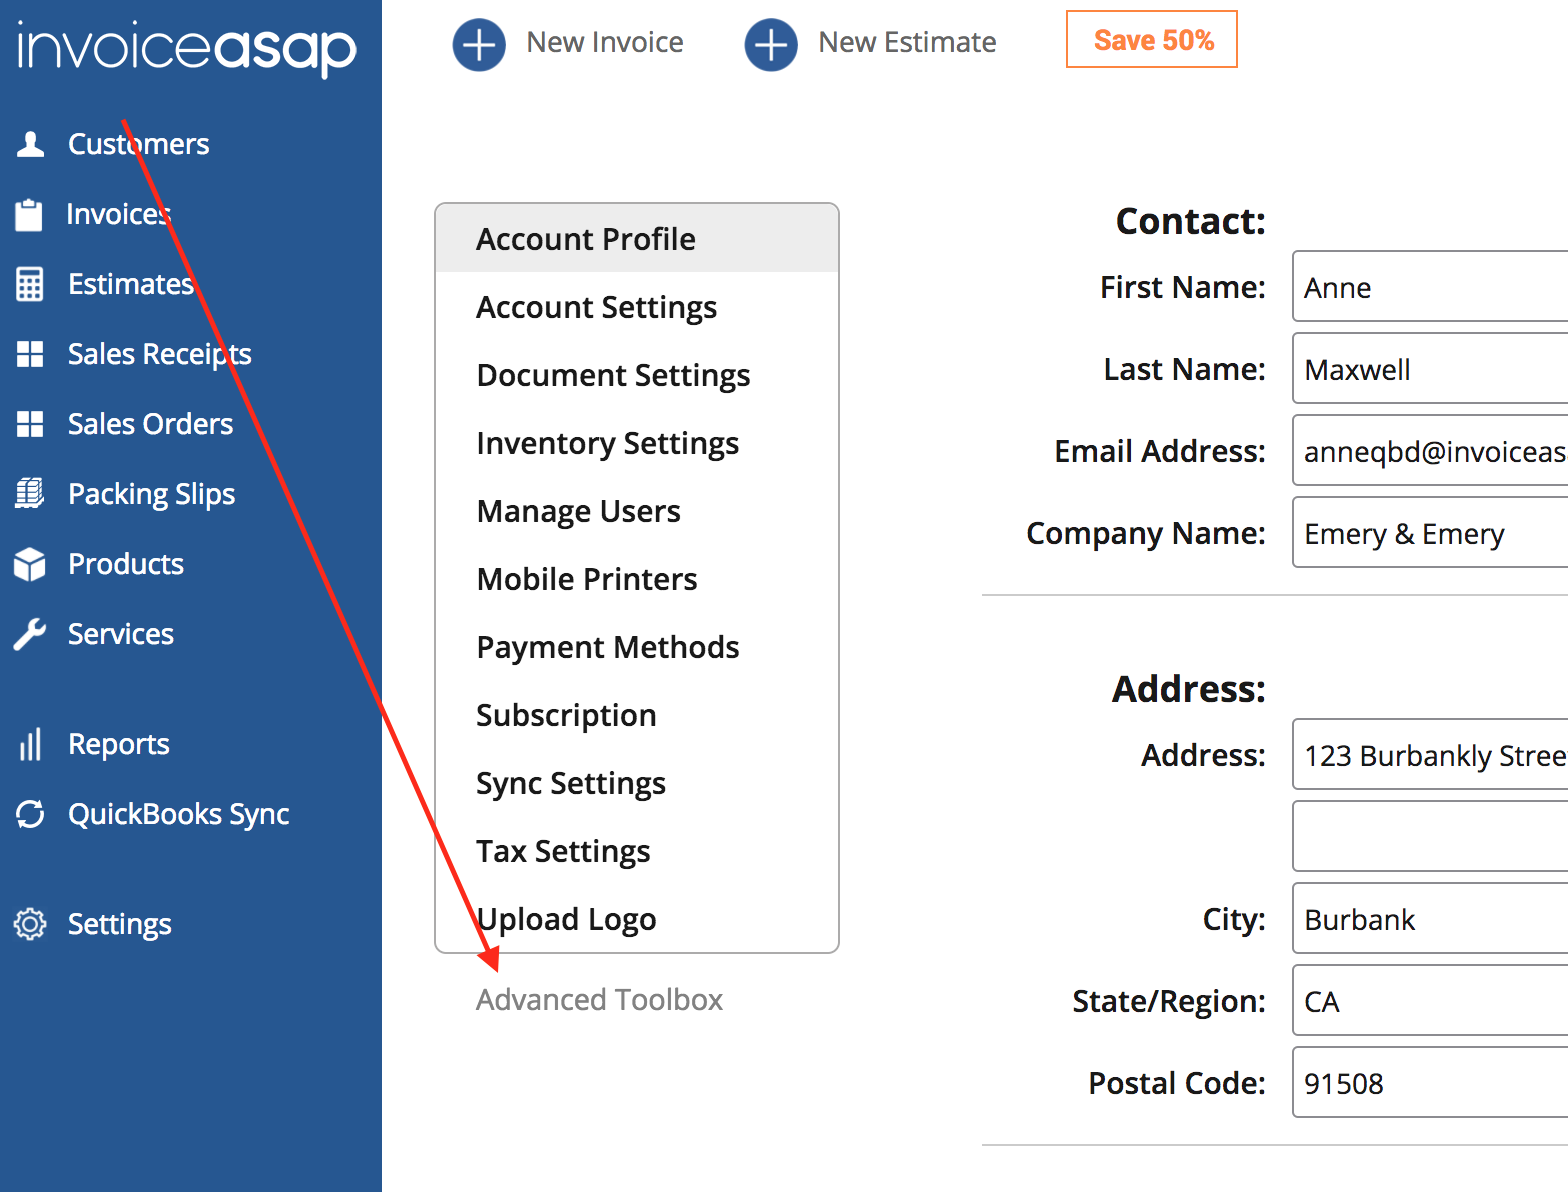Screen dimensions: 1568x1192
Task: Click the Packing Slips icon
Action: tap(30, 494)
